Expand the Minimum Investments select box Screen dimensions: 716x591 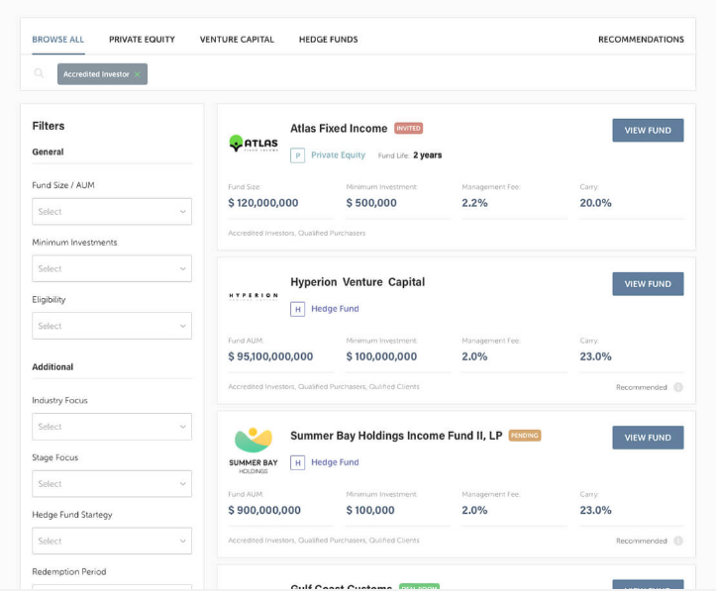tap(112, 269)
